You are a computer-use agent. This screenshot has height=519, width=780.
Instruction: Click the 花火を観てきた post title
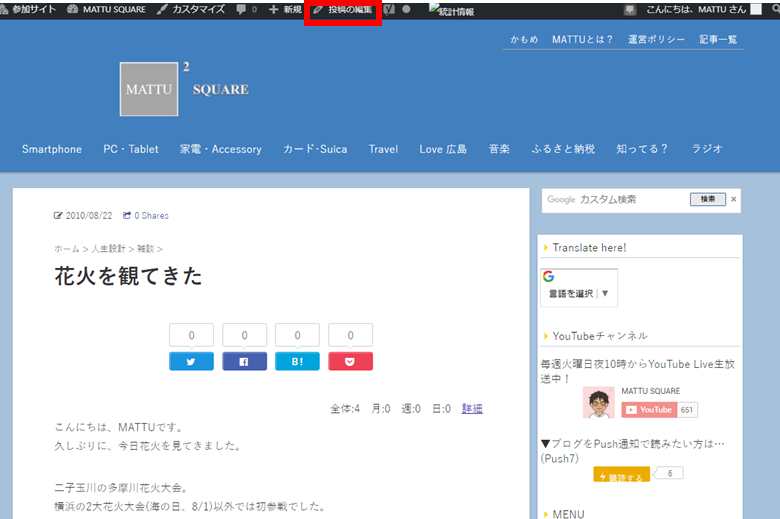(128, 276)
